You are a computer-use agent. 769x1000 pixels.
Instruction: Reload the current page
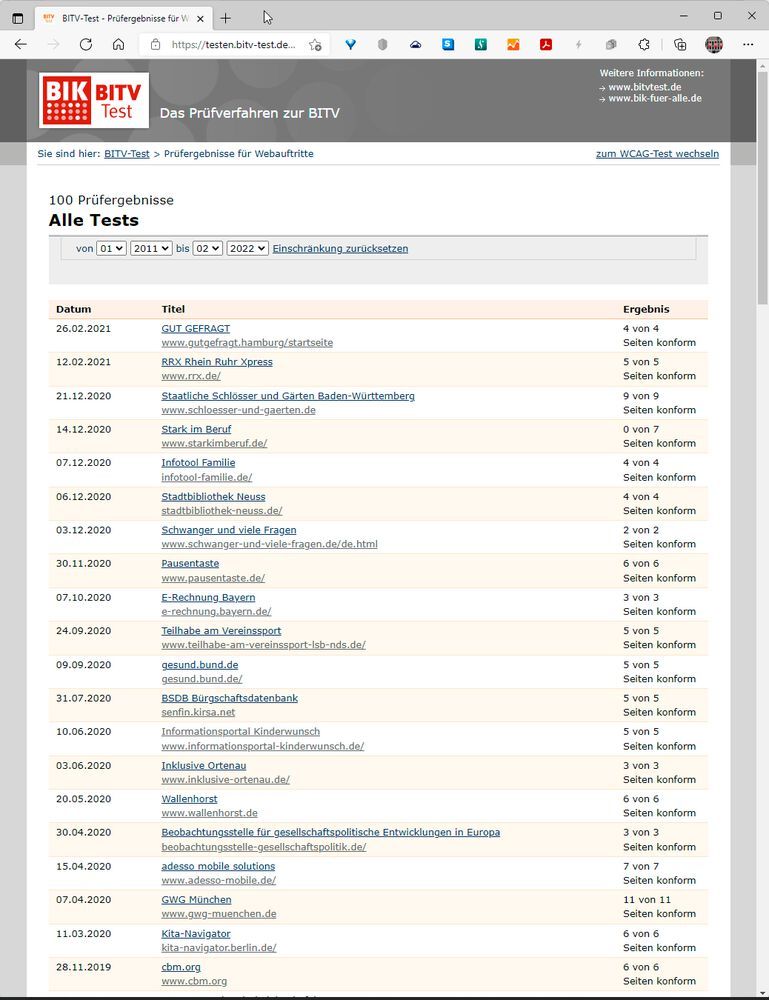[x=86, y=44]
